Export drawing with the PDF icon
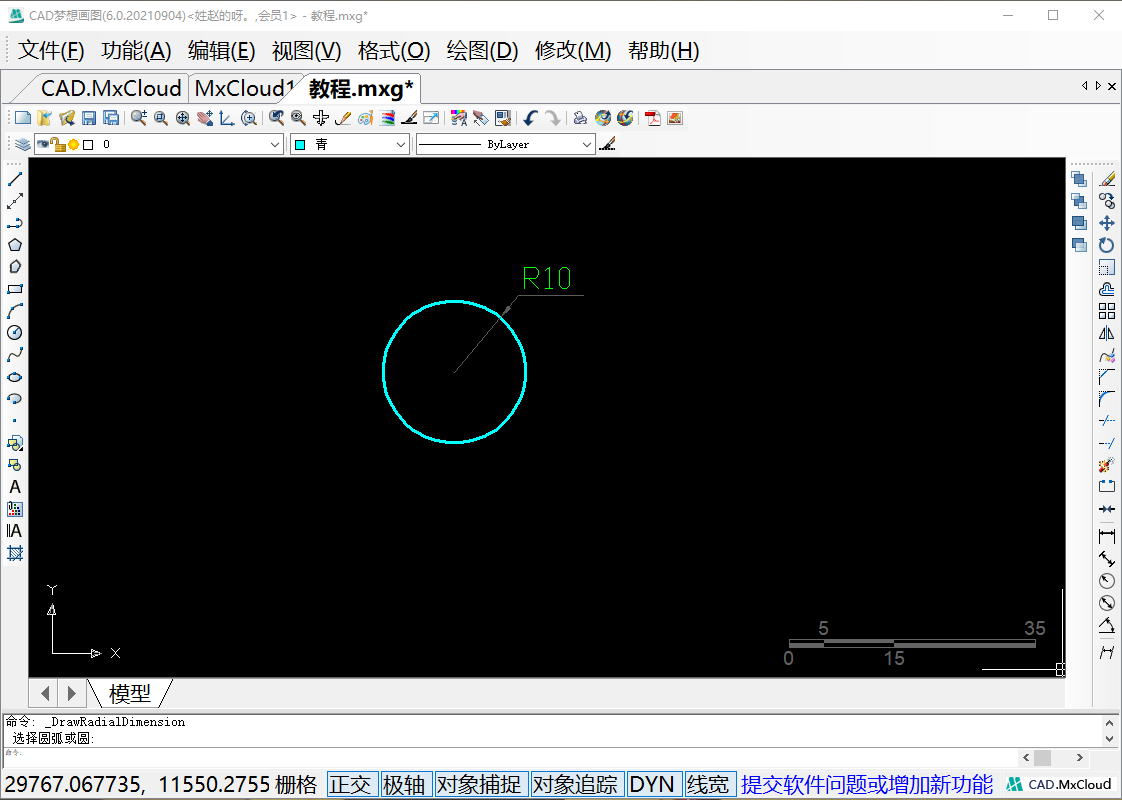Image resolution: width=1122 pixels, height=800 pixels. [652, 118]
